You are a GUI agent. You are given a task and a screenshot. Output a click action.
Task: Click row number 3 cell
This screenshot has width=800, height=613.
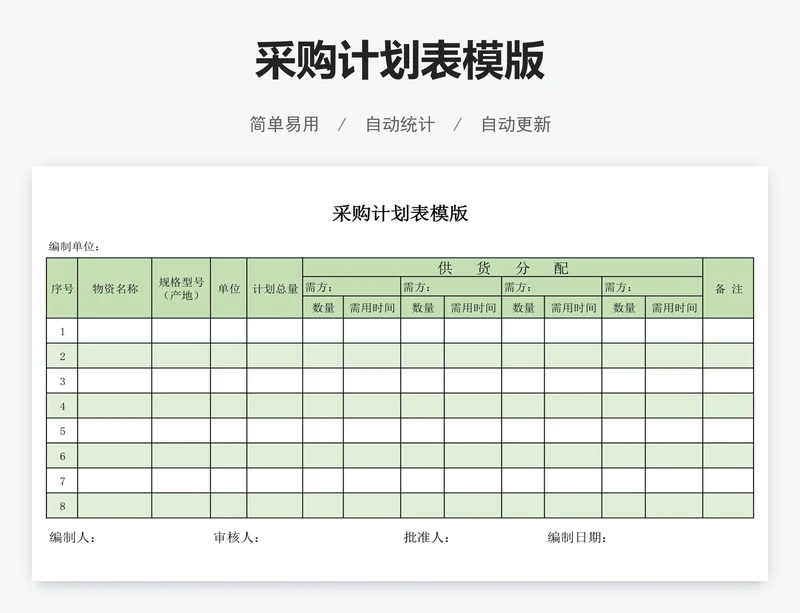pos(62,381)
